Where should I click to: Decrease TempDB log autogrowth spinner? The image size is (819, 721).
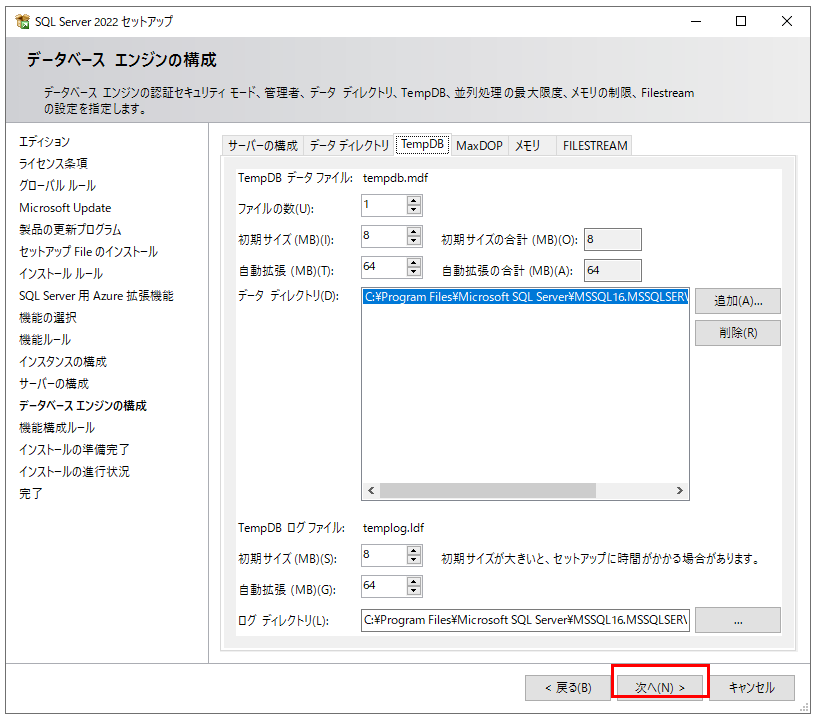coord(414,591)
